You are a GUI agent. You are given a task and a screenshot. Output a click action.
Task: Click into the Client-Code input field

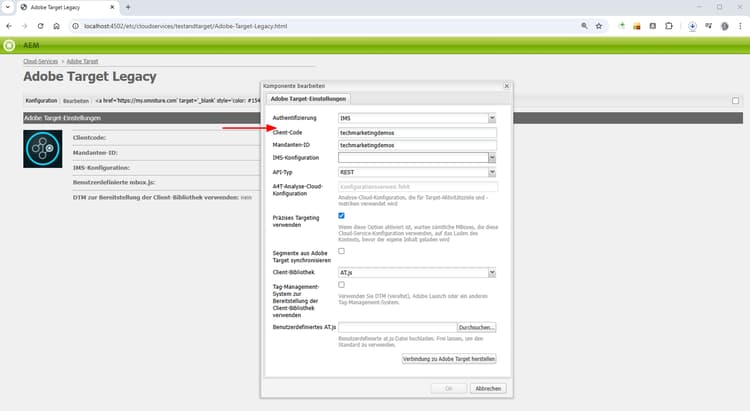[417, 133]
